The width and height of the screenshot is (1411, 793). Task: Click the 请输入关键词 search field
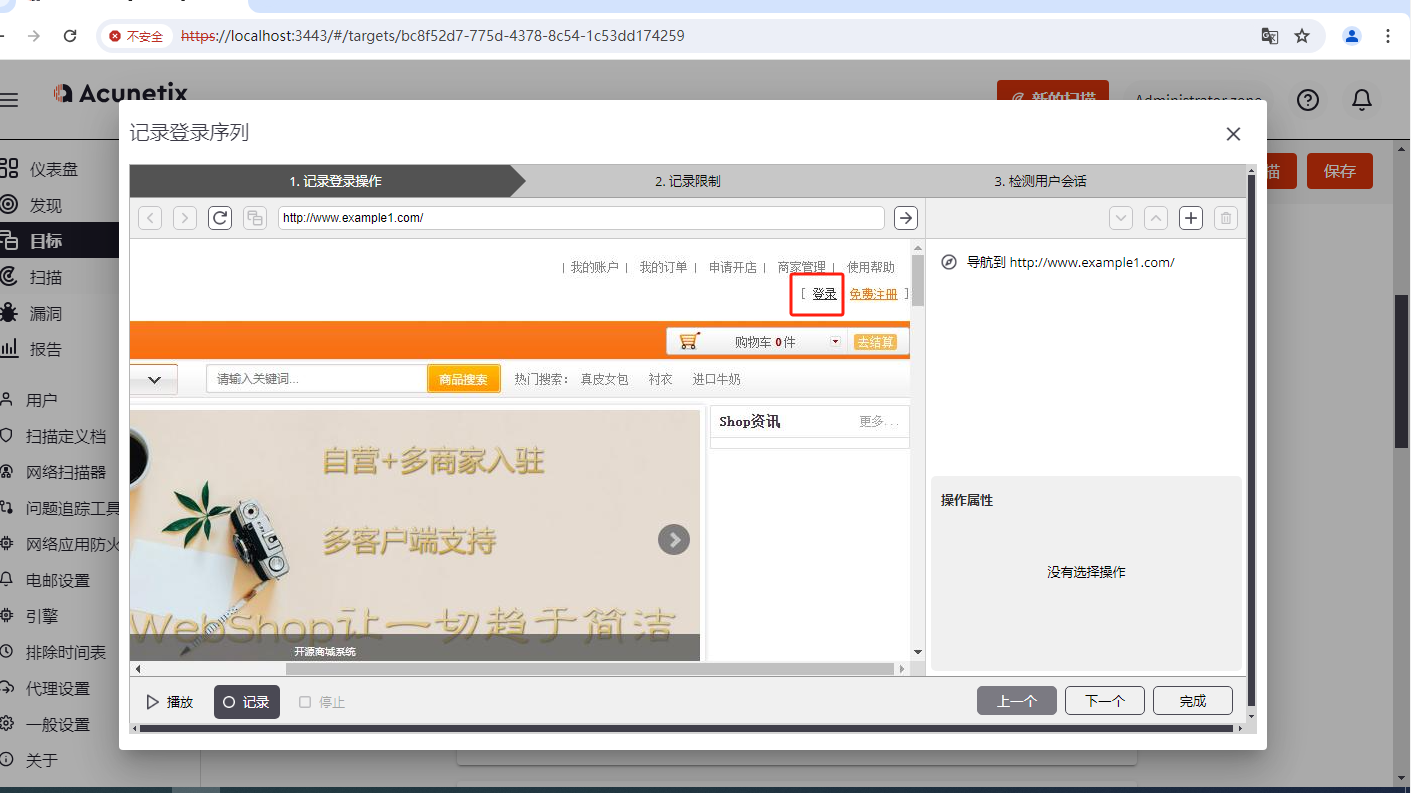317,379
